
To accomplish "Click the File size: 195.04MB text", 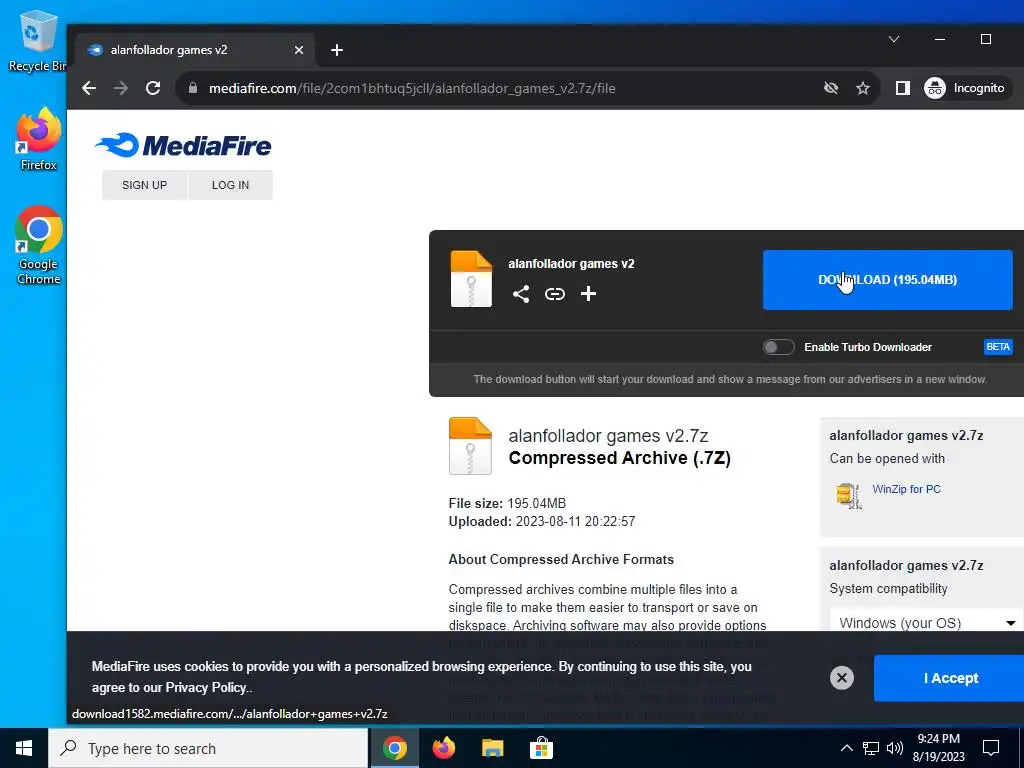I will click(x=507, y=504).
